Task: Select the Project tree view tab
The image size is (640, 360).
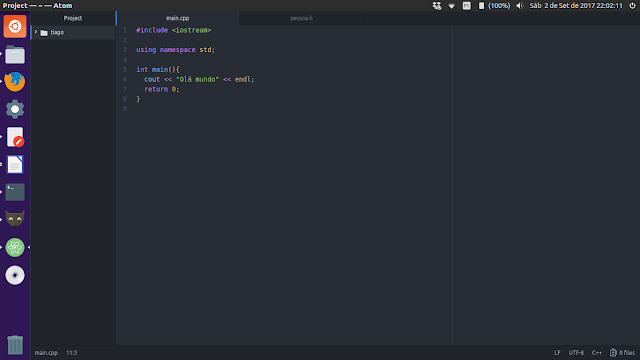Action: 73,18
